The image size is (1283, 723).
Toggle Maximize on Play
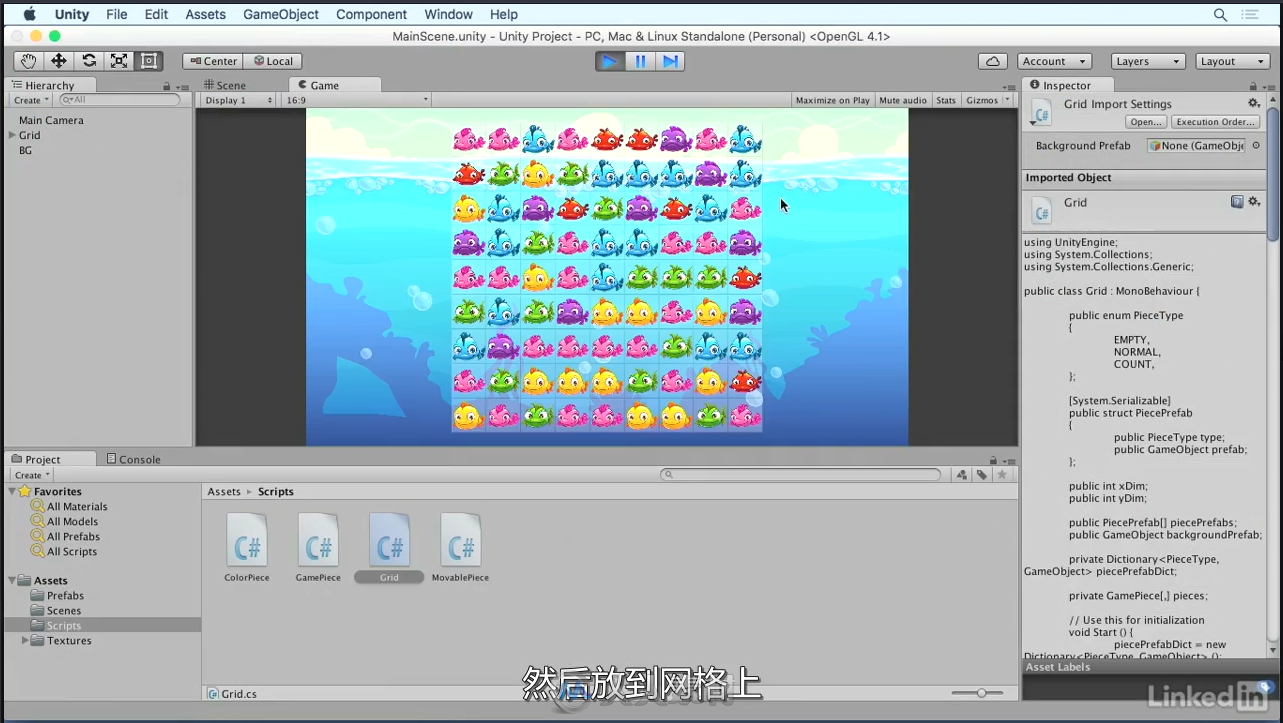tap(832, 100)
